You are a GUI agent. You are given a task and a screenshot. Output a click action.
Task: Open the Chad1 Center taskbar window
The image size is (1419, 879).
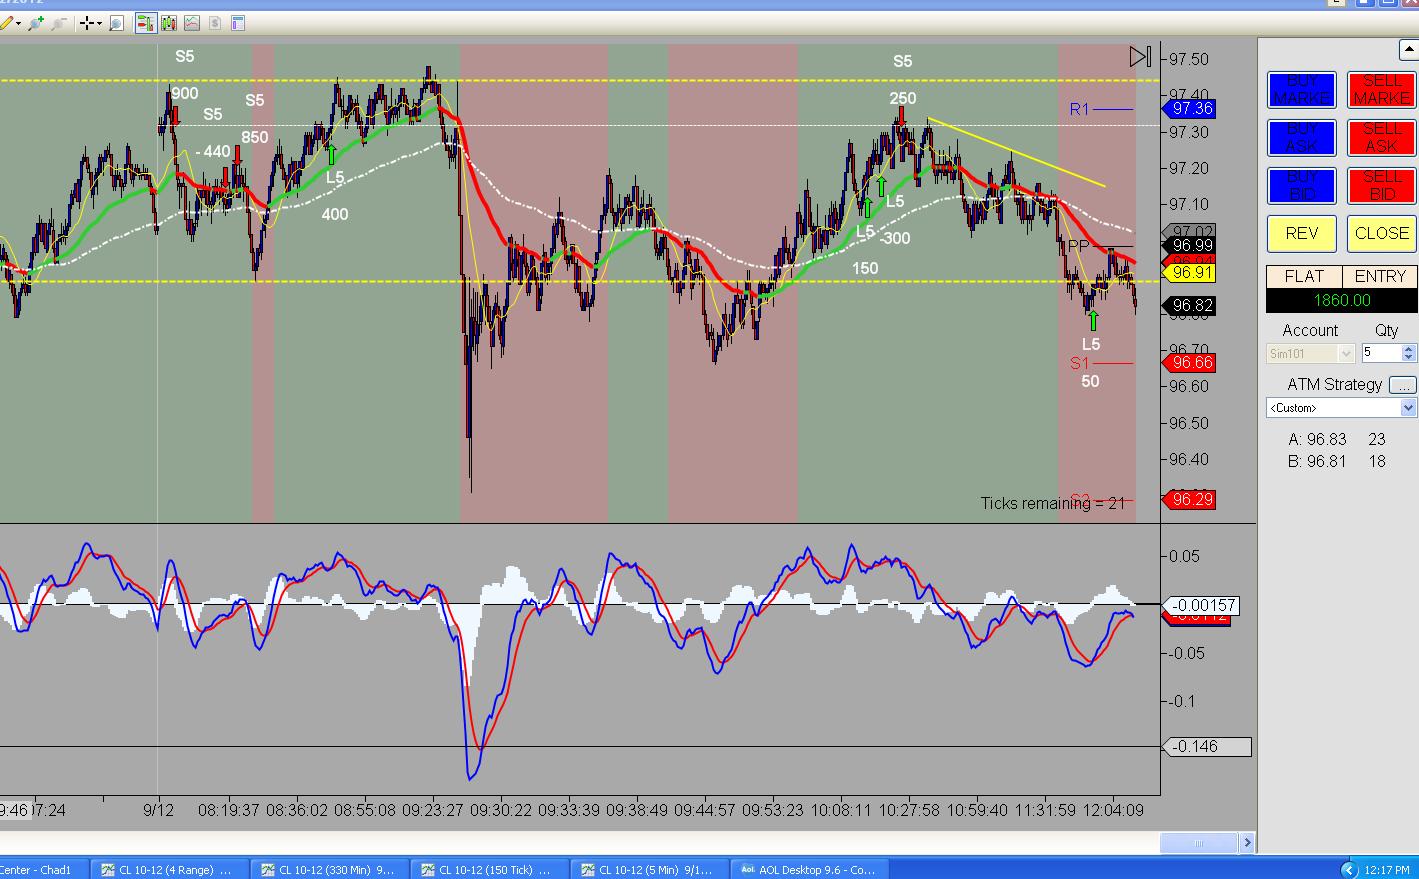point(42,869)
